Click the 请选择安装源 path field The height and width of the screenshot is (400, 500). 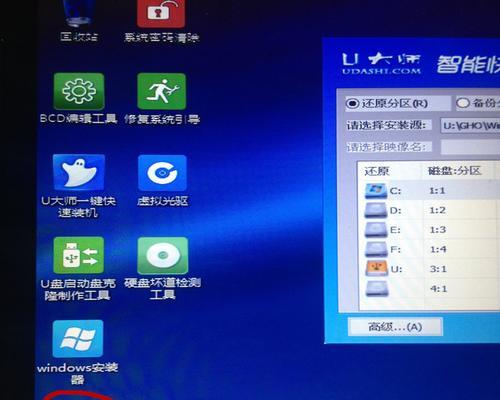pyautogui.click(x=470, y=126)
